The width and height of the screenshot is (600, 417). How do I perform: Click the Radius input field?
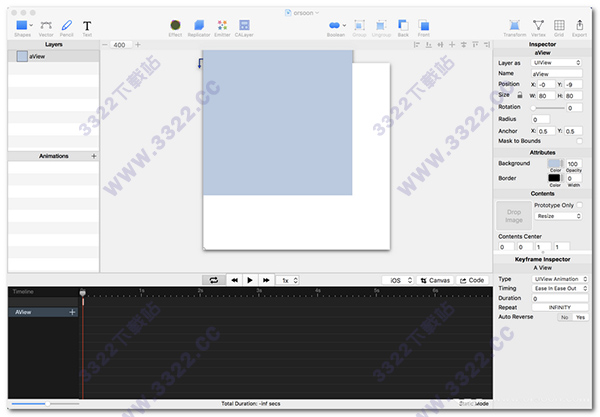point(540,119)
